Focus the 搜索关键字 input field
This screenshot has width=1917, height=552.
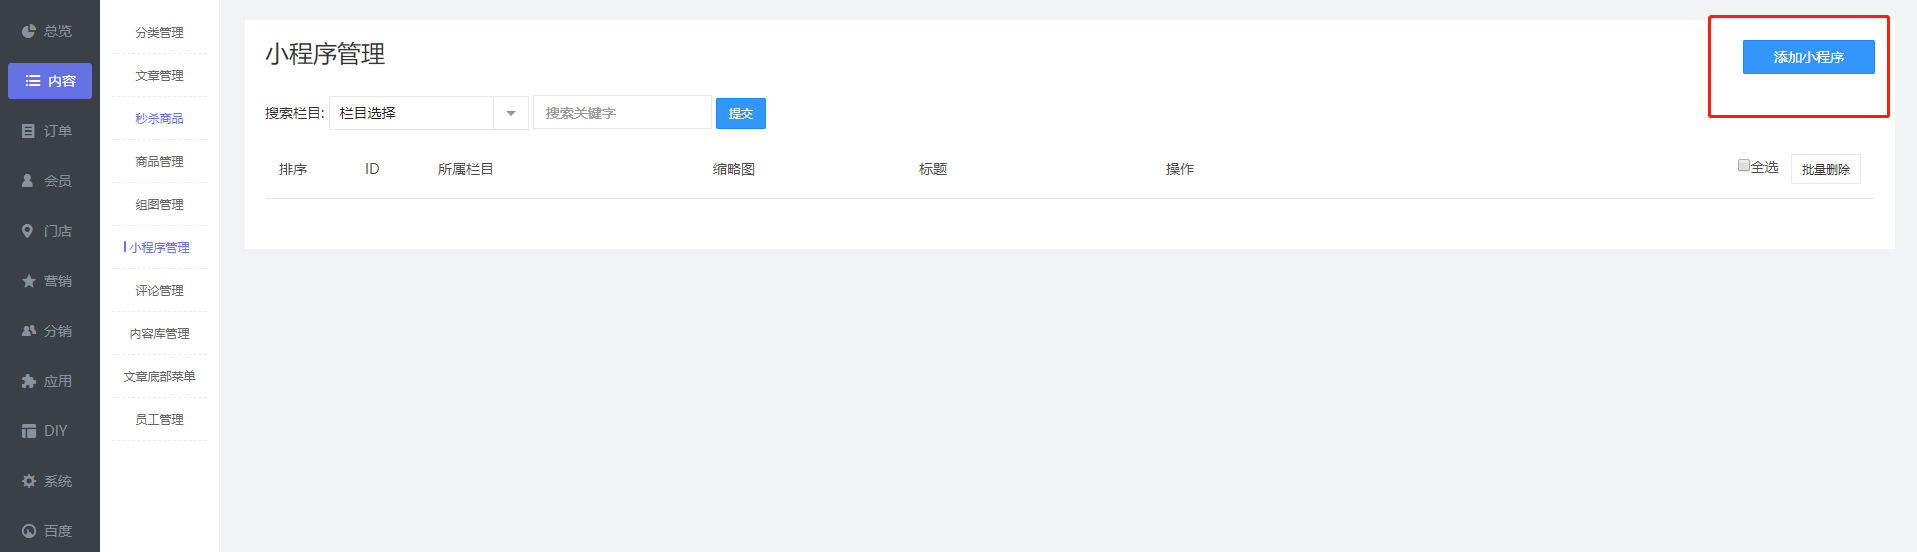(x=622, y=113)
